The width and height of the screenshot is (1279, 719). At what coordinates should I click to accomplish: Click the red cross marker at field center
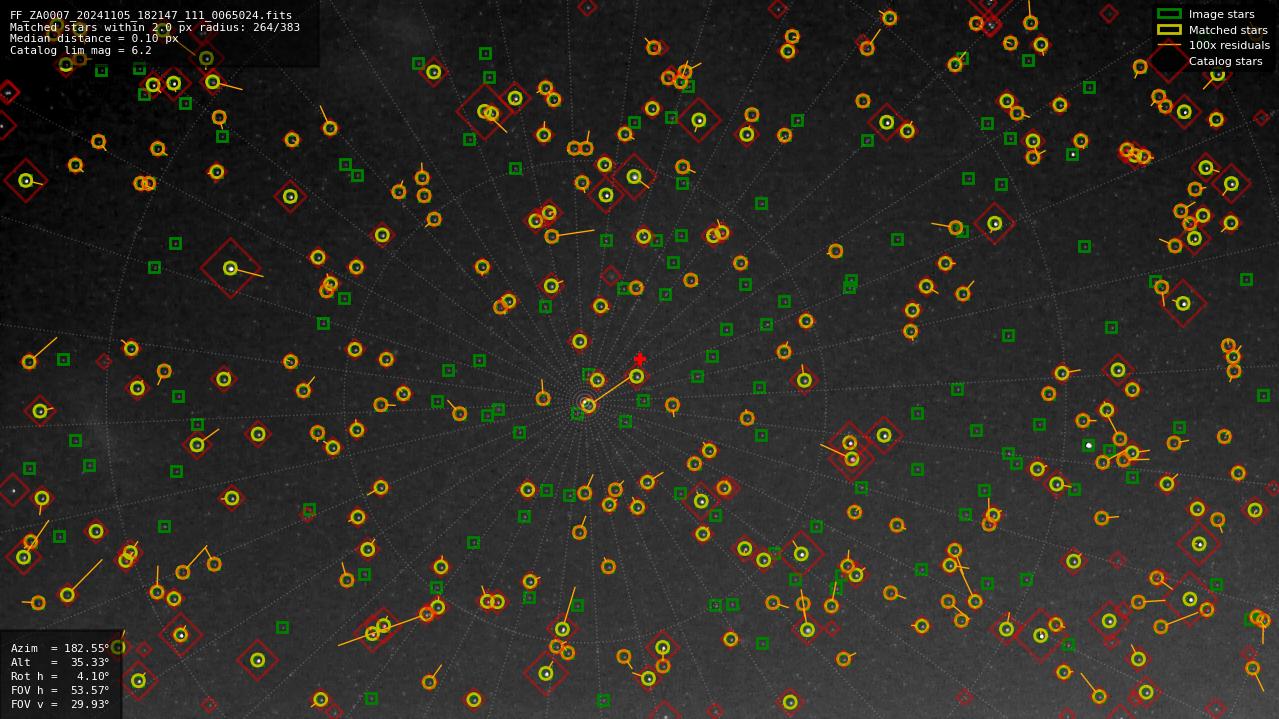click(640, 359)
